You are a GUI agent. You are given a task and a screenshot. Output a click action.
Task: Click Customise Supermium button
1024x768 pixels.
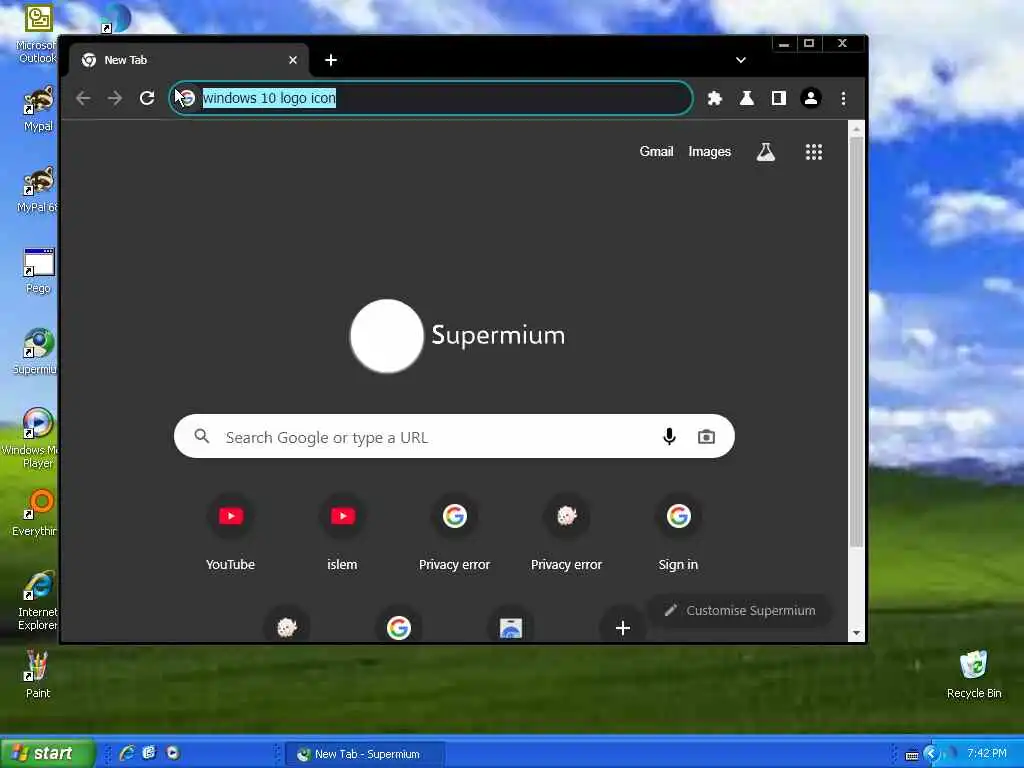(741, 611)
